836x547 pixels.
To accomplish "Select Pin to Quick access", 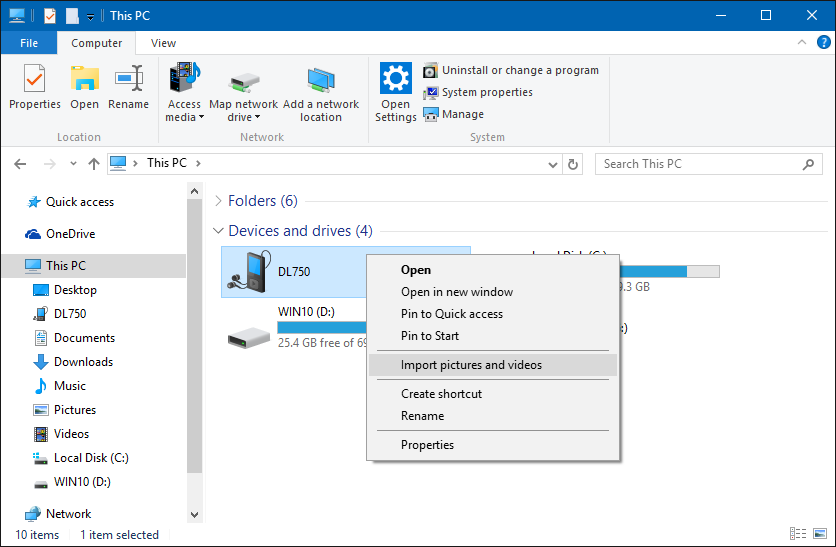I will coord(493,313).
